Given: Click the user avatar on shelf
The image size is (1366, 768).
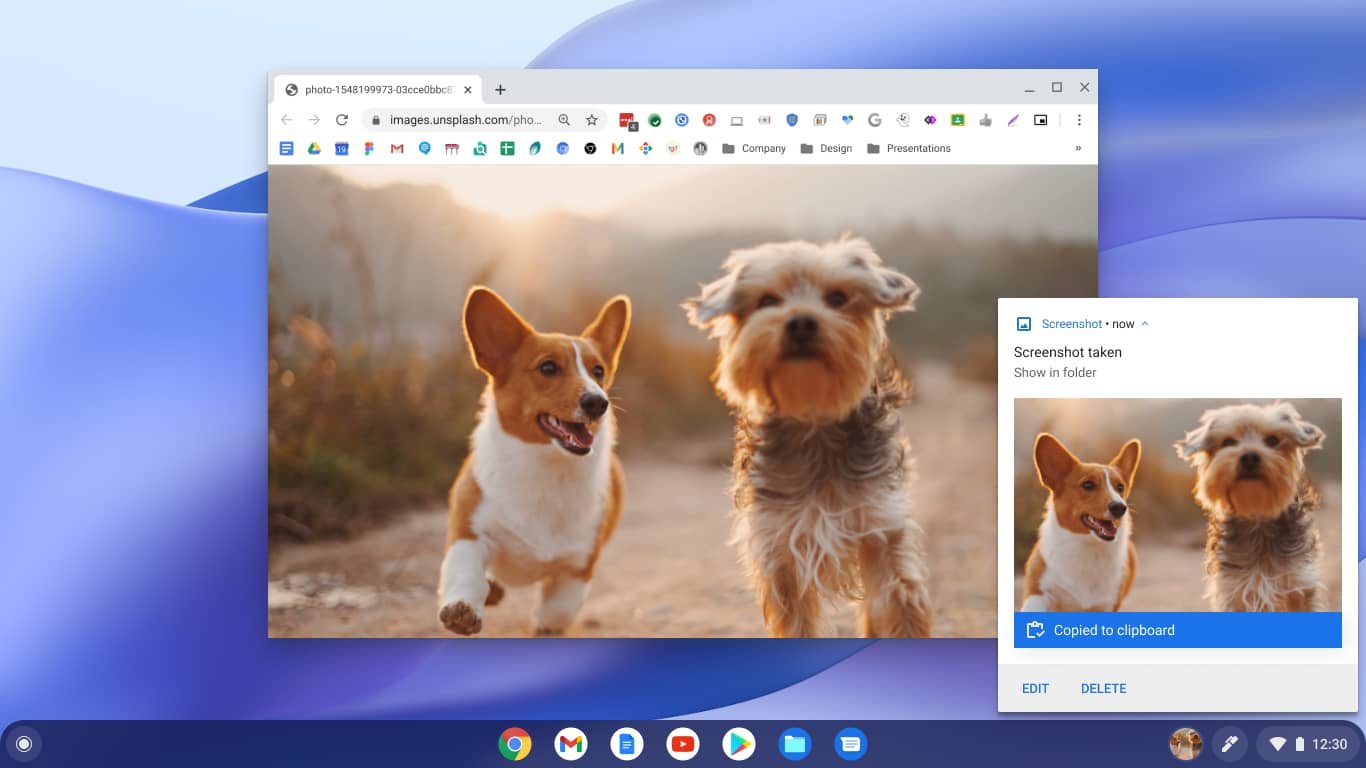Looking at the screenshot, I should pos(1186,744).
